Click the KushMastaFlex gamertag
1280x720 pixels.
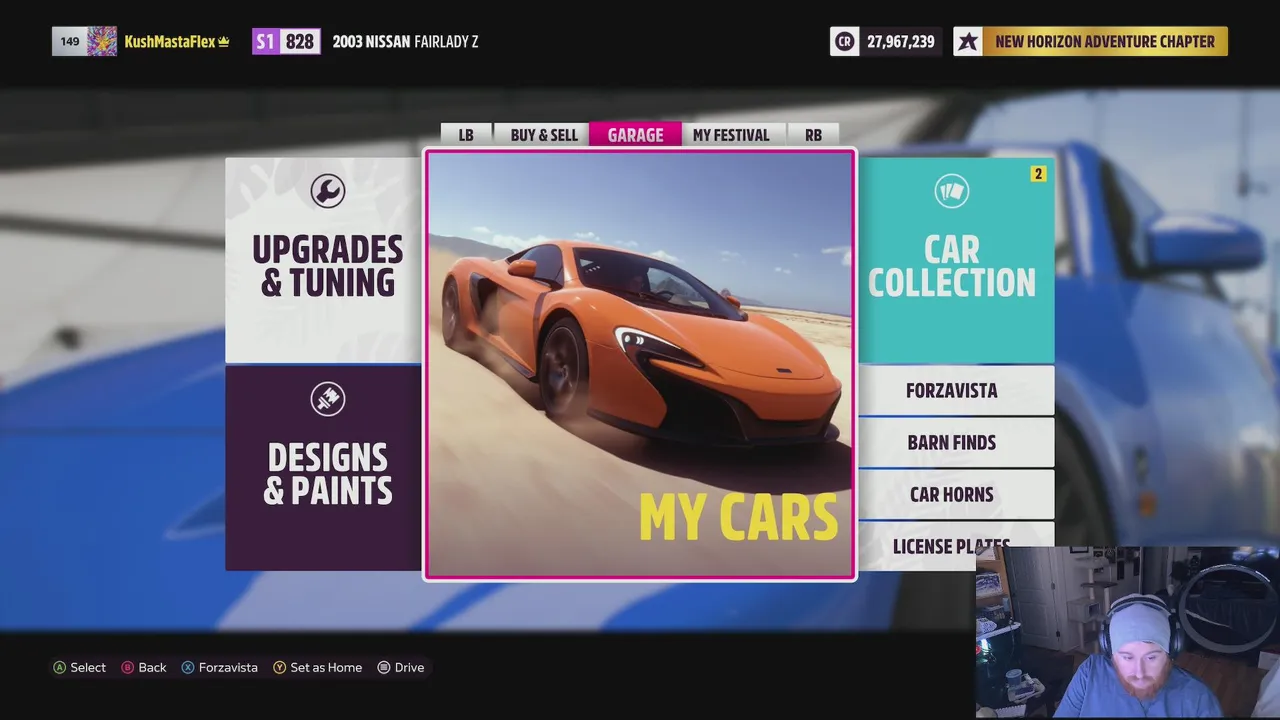click(170, 41)
